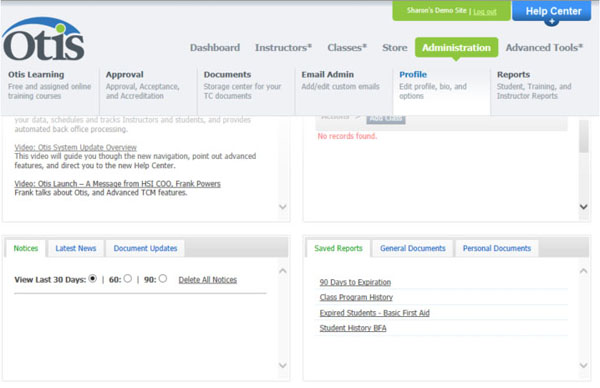Click scroll down arrow in classes panel
Viewport: 600px width, 388px height.
[583, 207]
